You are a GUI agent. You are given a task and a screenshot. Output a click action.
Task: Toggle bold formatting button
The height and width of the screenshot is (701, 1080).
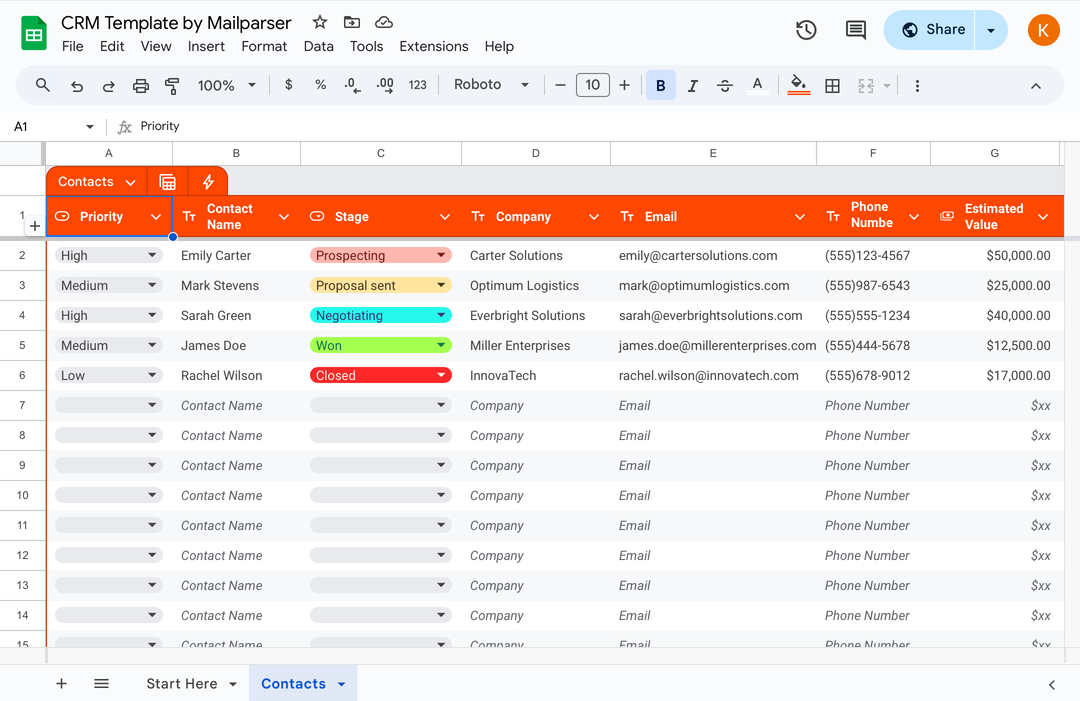coord(661,85)
